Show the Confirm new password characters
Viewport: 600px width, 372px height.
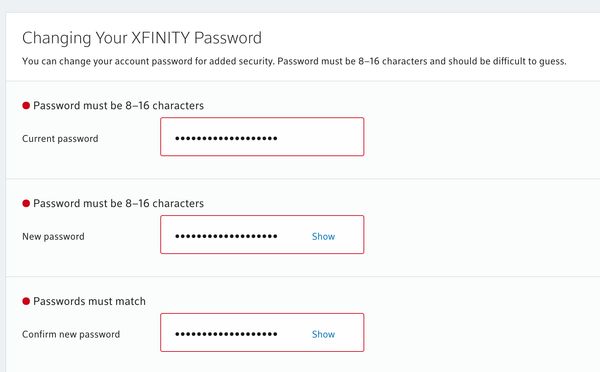[x=323, y=334]
